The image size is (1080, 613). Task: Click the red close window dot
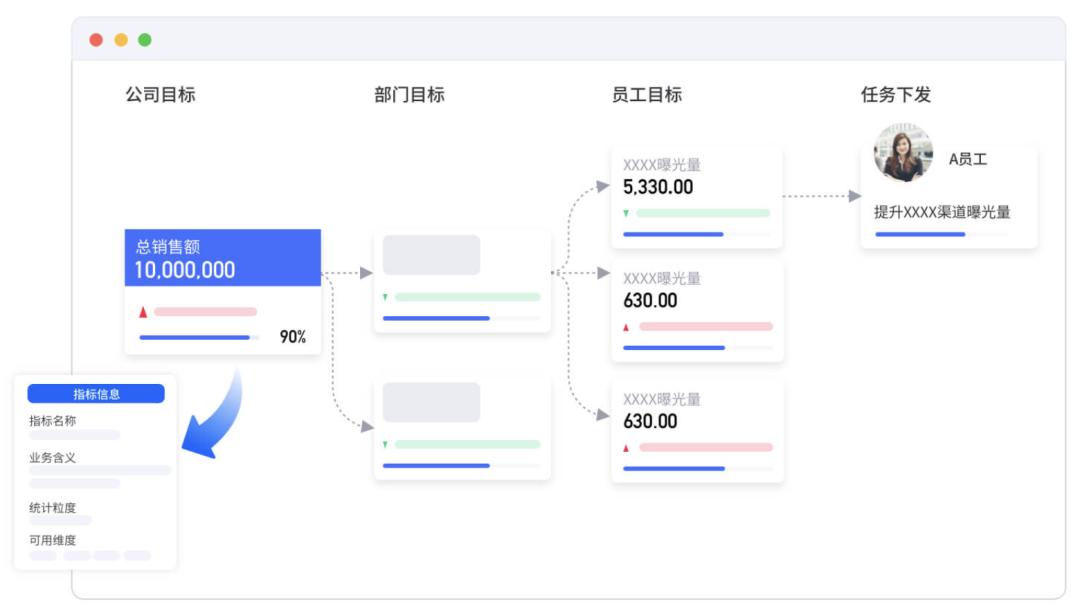point(96,40)
